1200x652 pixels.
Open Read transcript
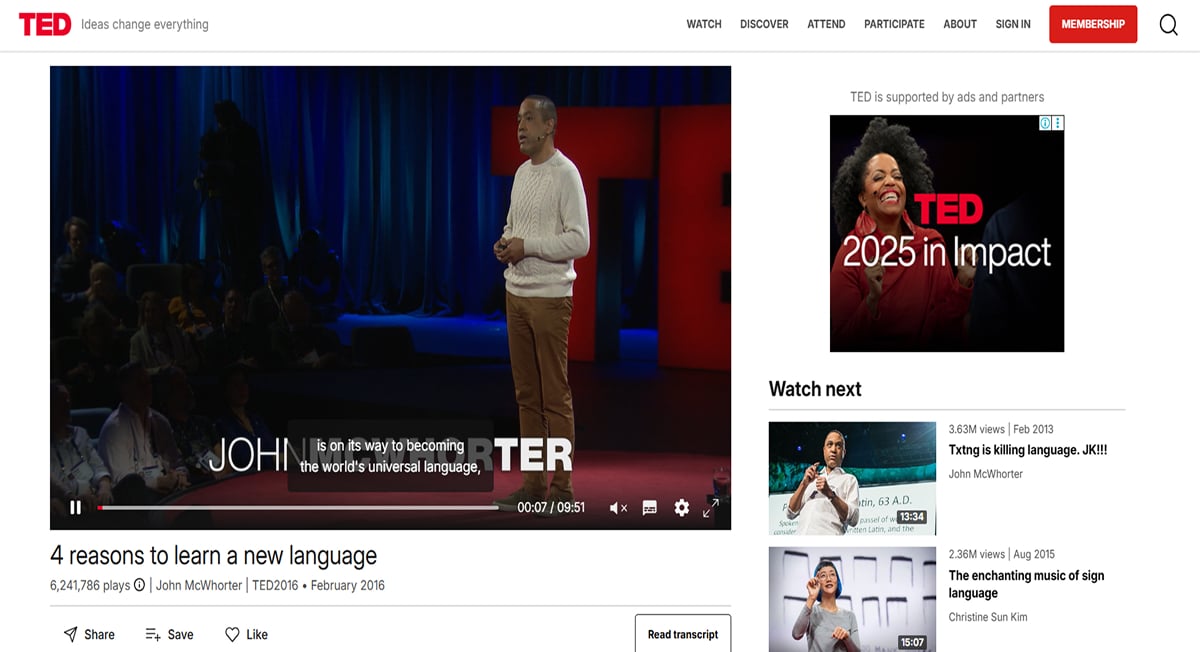pyautogui.click(x=683, y=634)
